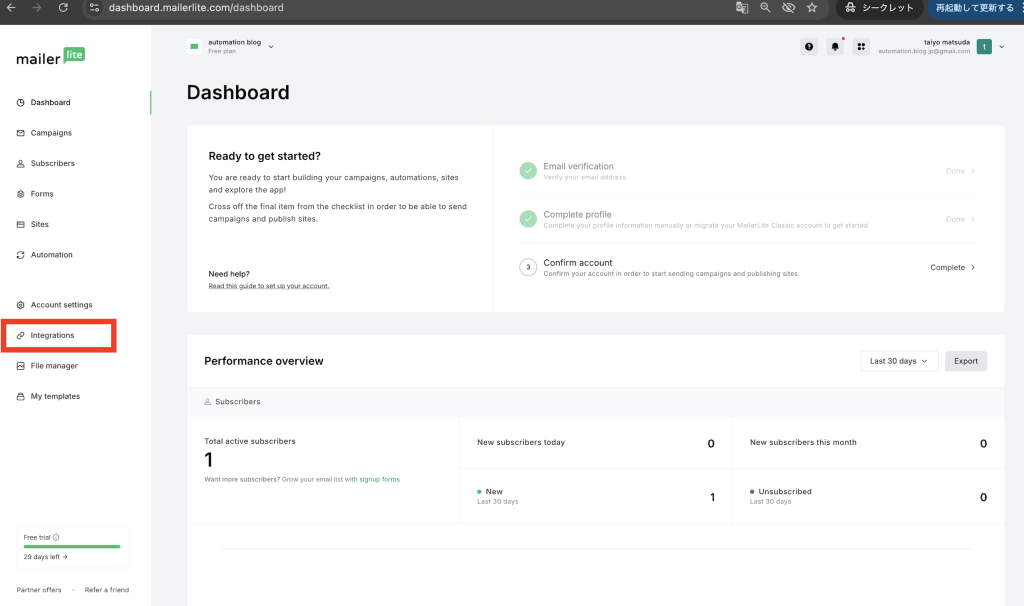Click the Free trial progress bar
Image resolution: width=1024 pixels, height=606 pixels.
[x=72, y=547]
